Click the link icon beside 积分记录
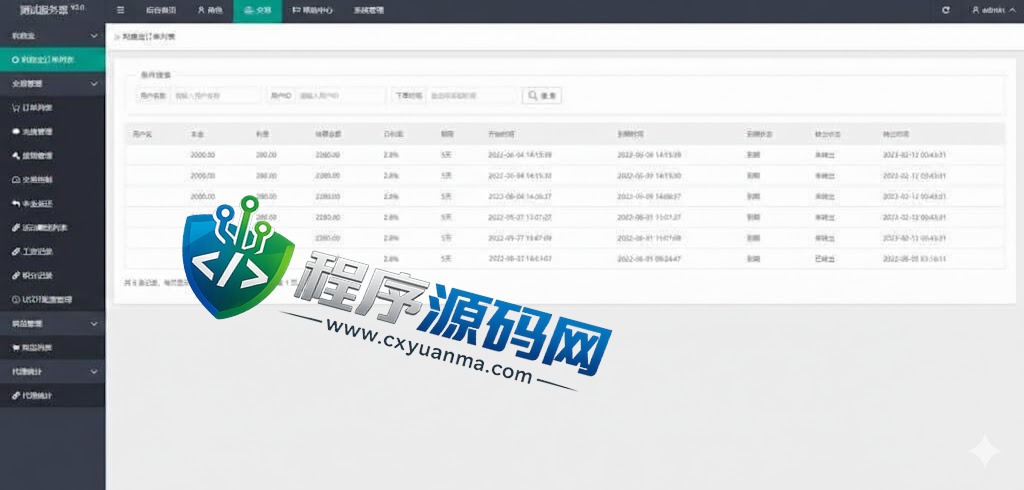The width and height of the screenshot is (1024, 490). [16, 276]
